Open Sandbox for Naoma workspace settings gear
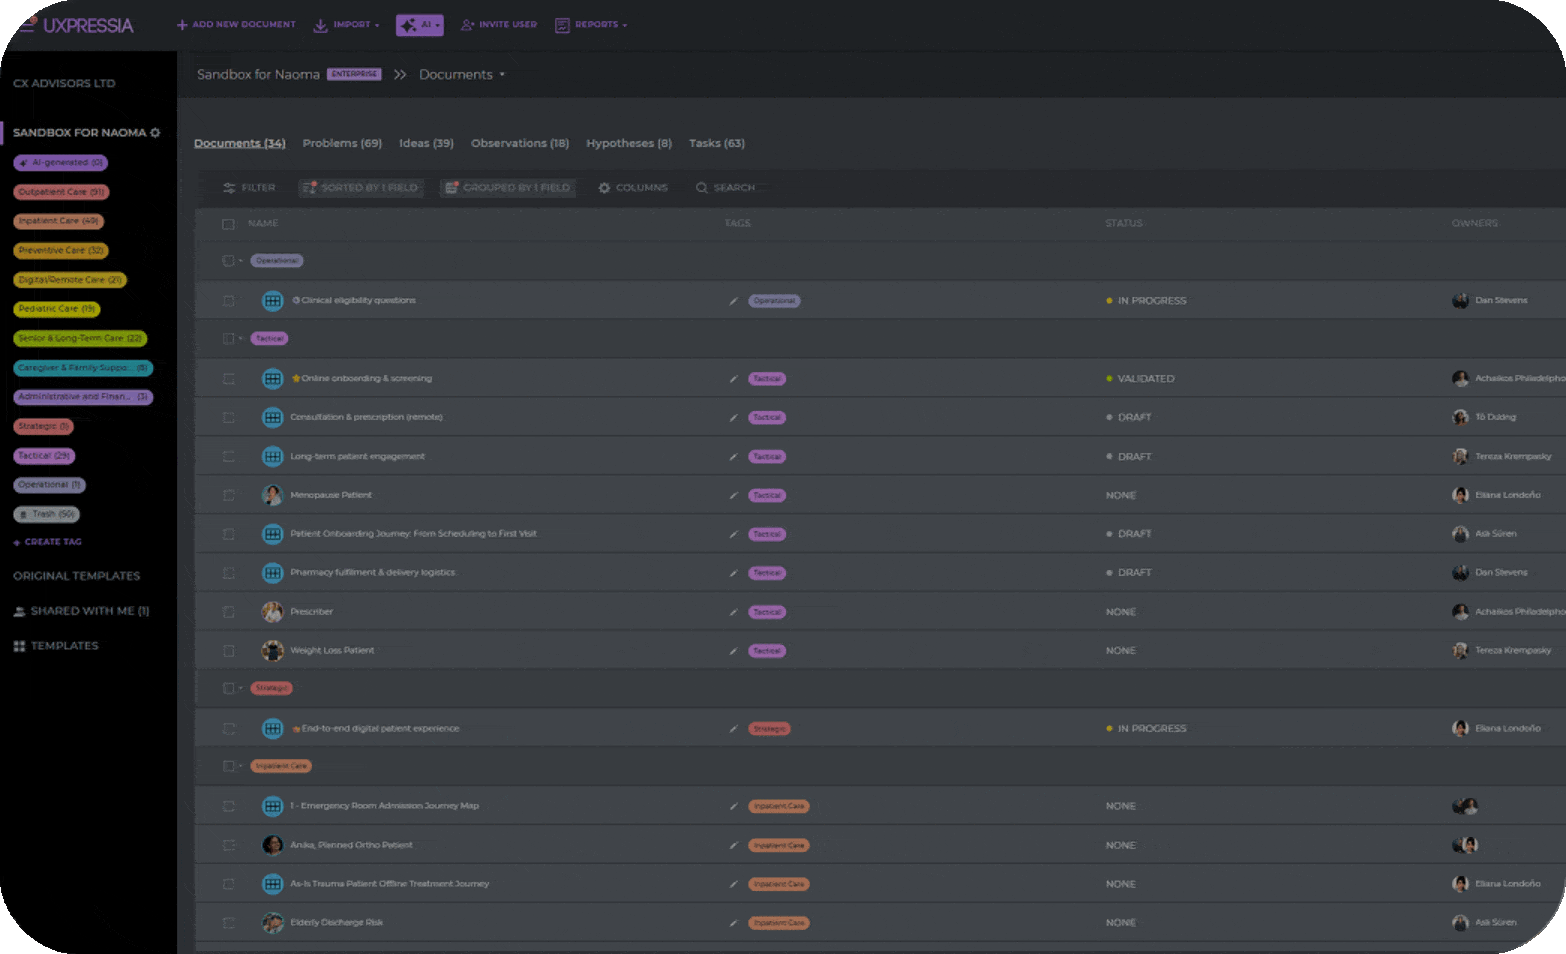This screenshot has width=1566, height=954. pos(156,131)
